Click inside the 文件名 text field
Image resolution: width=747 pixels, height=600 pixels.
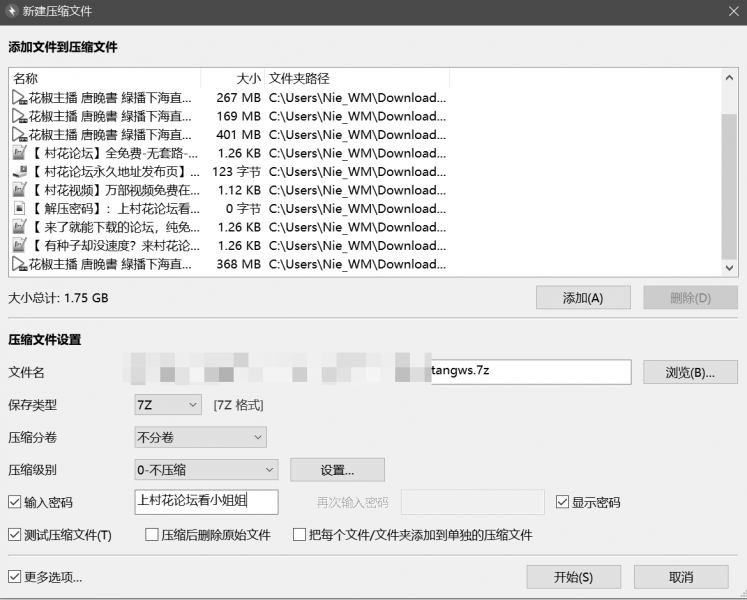(x=530, y=372)
